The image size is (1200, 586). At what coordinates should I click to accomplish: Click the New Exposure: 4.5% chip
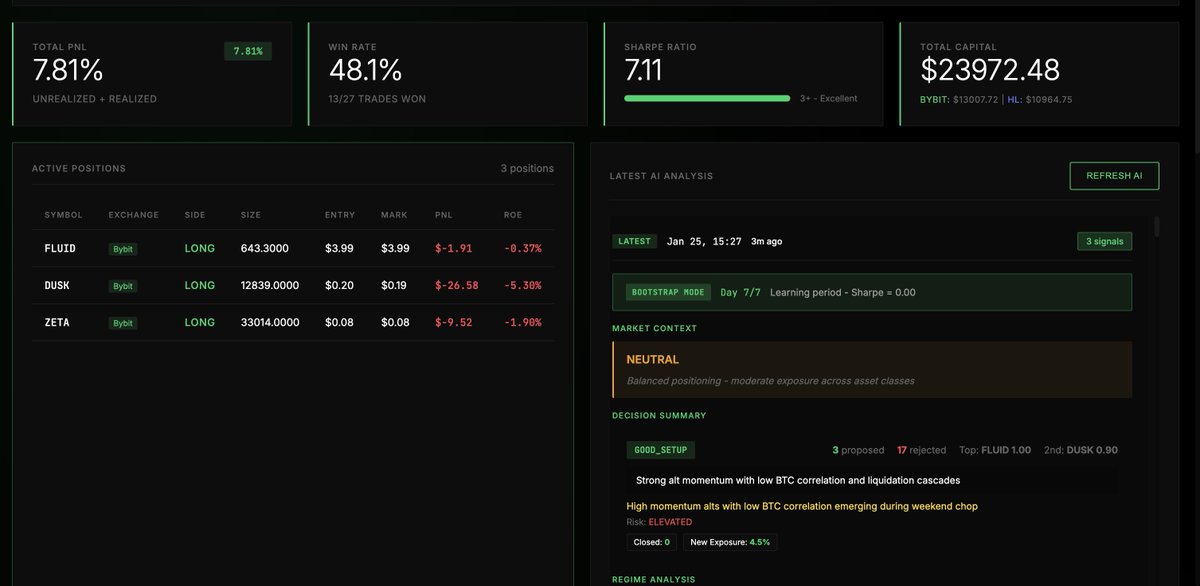(x=732, y=542)
